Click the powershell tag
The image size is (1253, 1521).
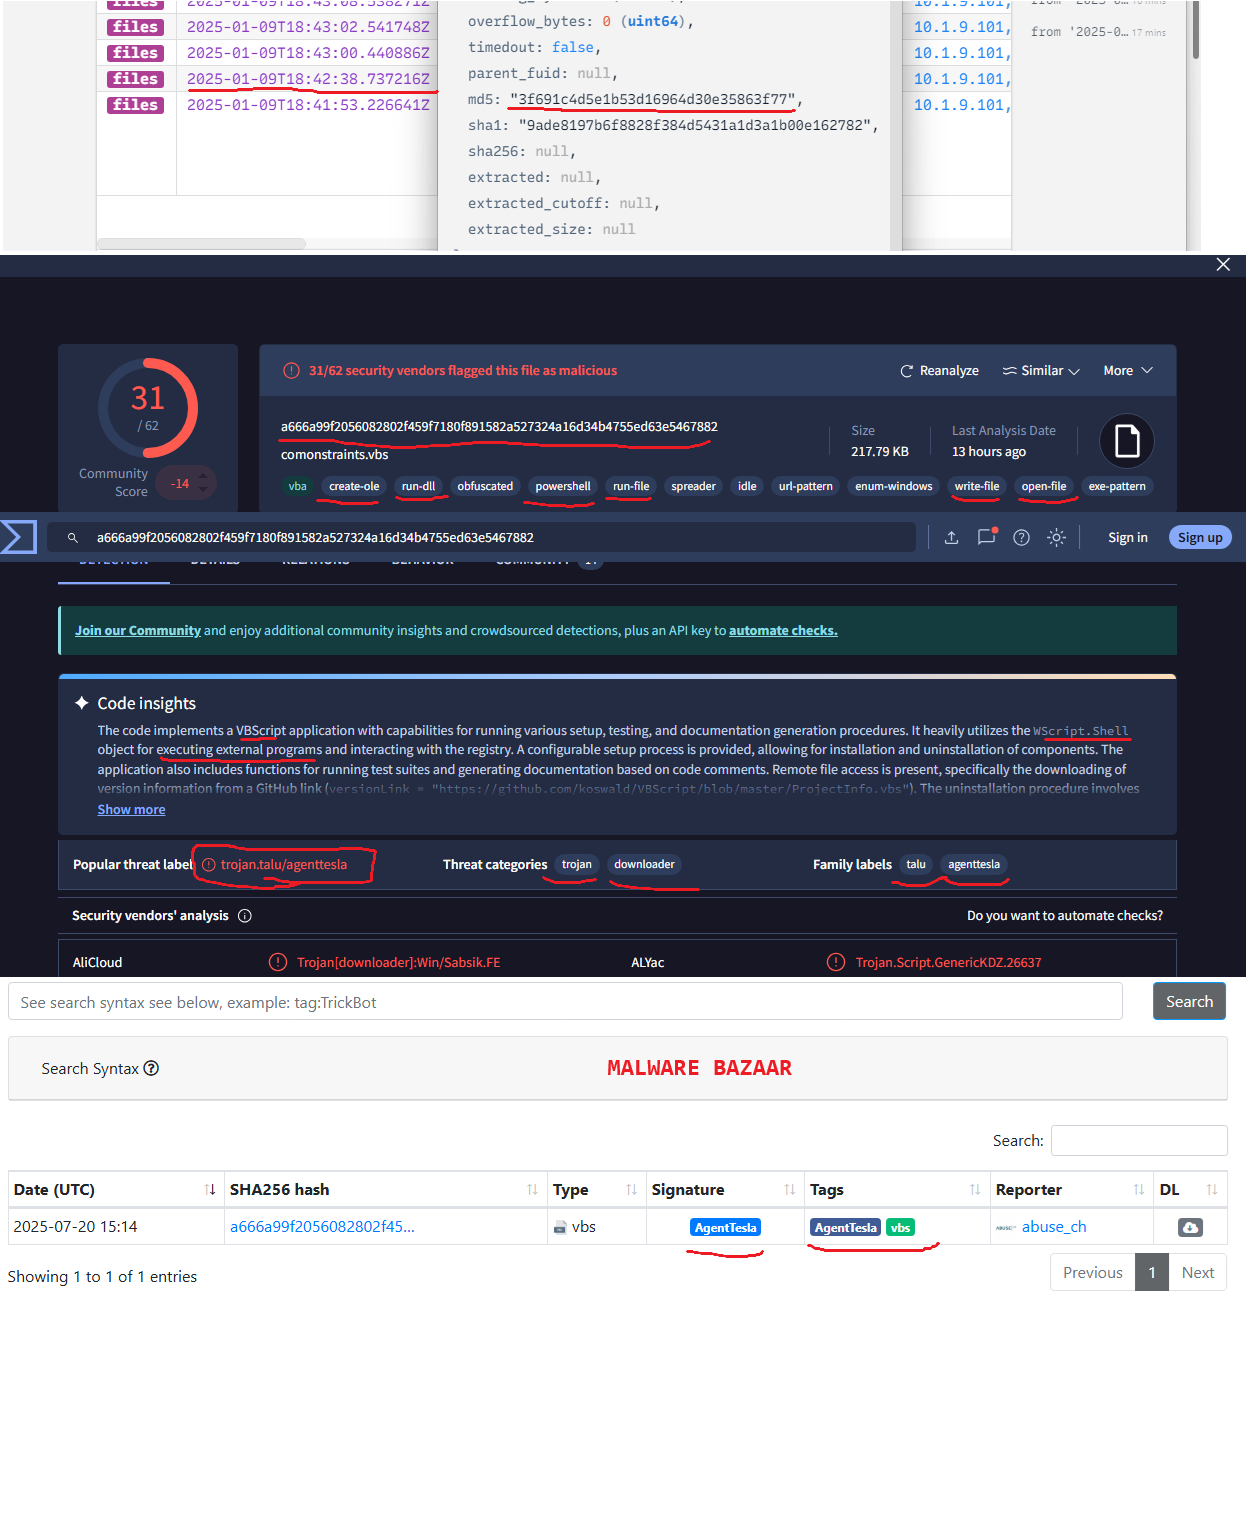pos(563,487)
